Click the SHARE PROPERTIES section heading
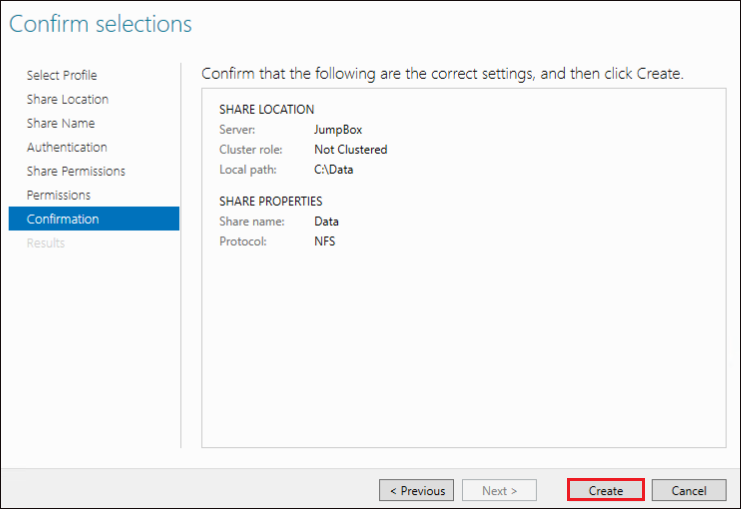 (271, 201)
